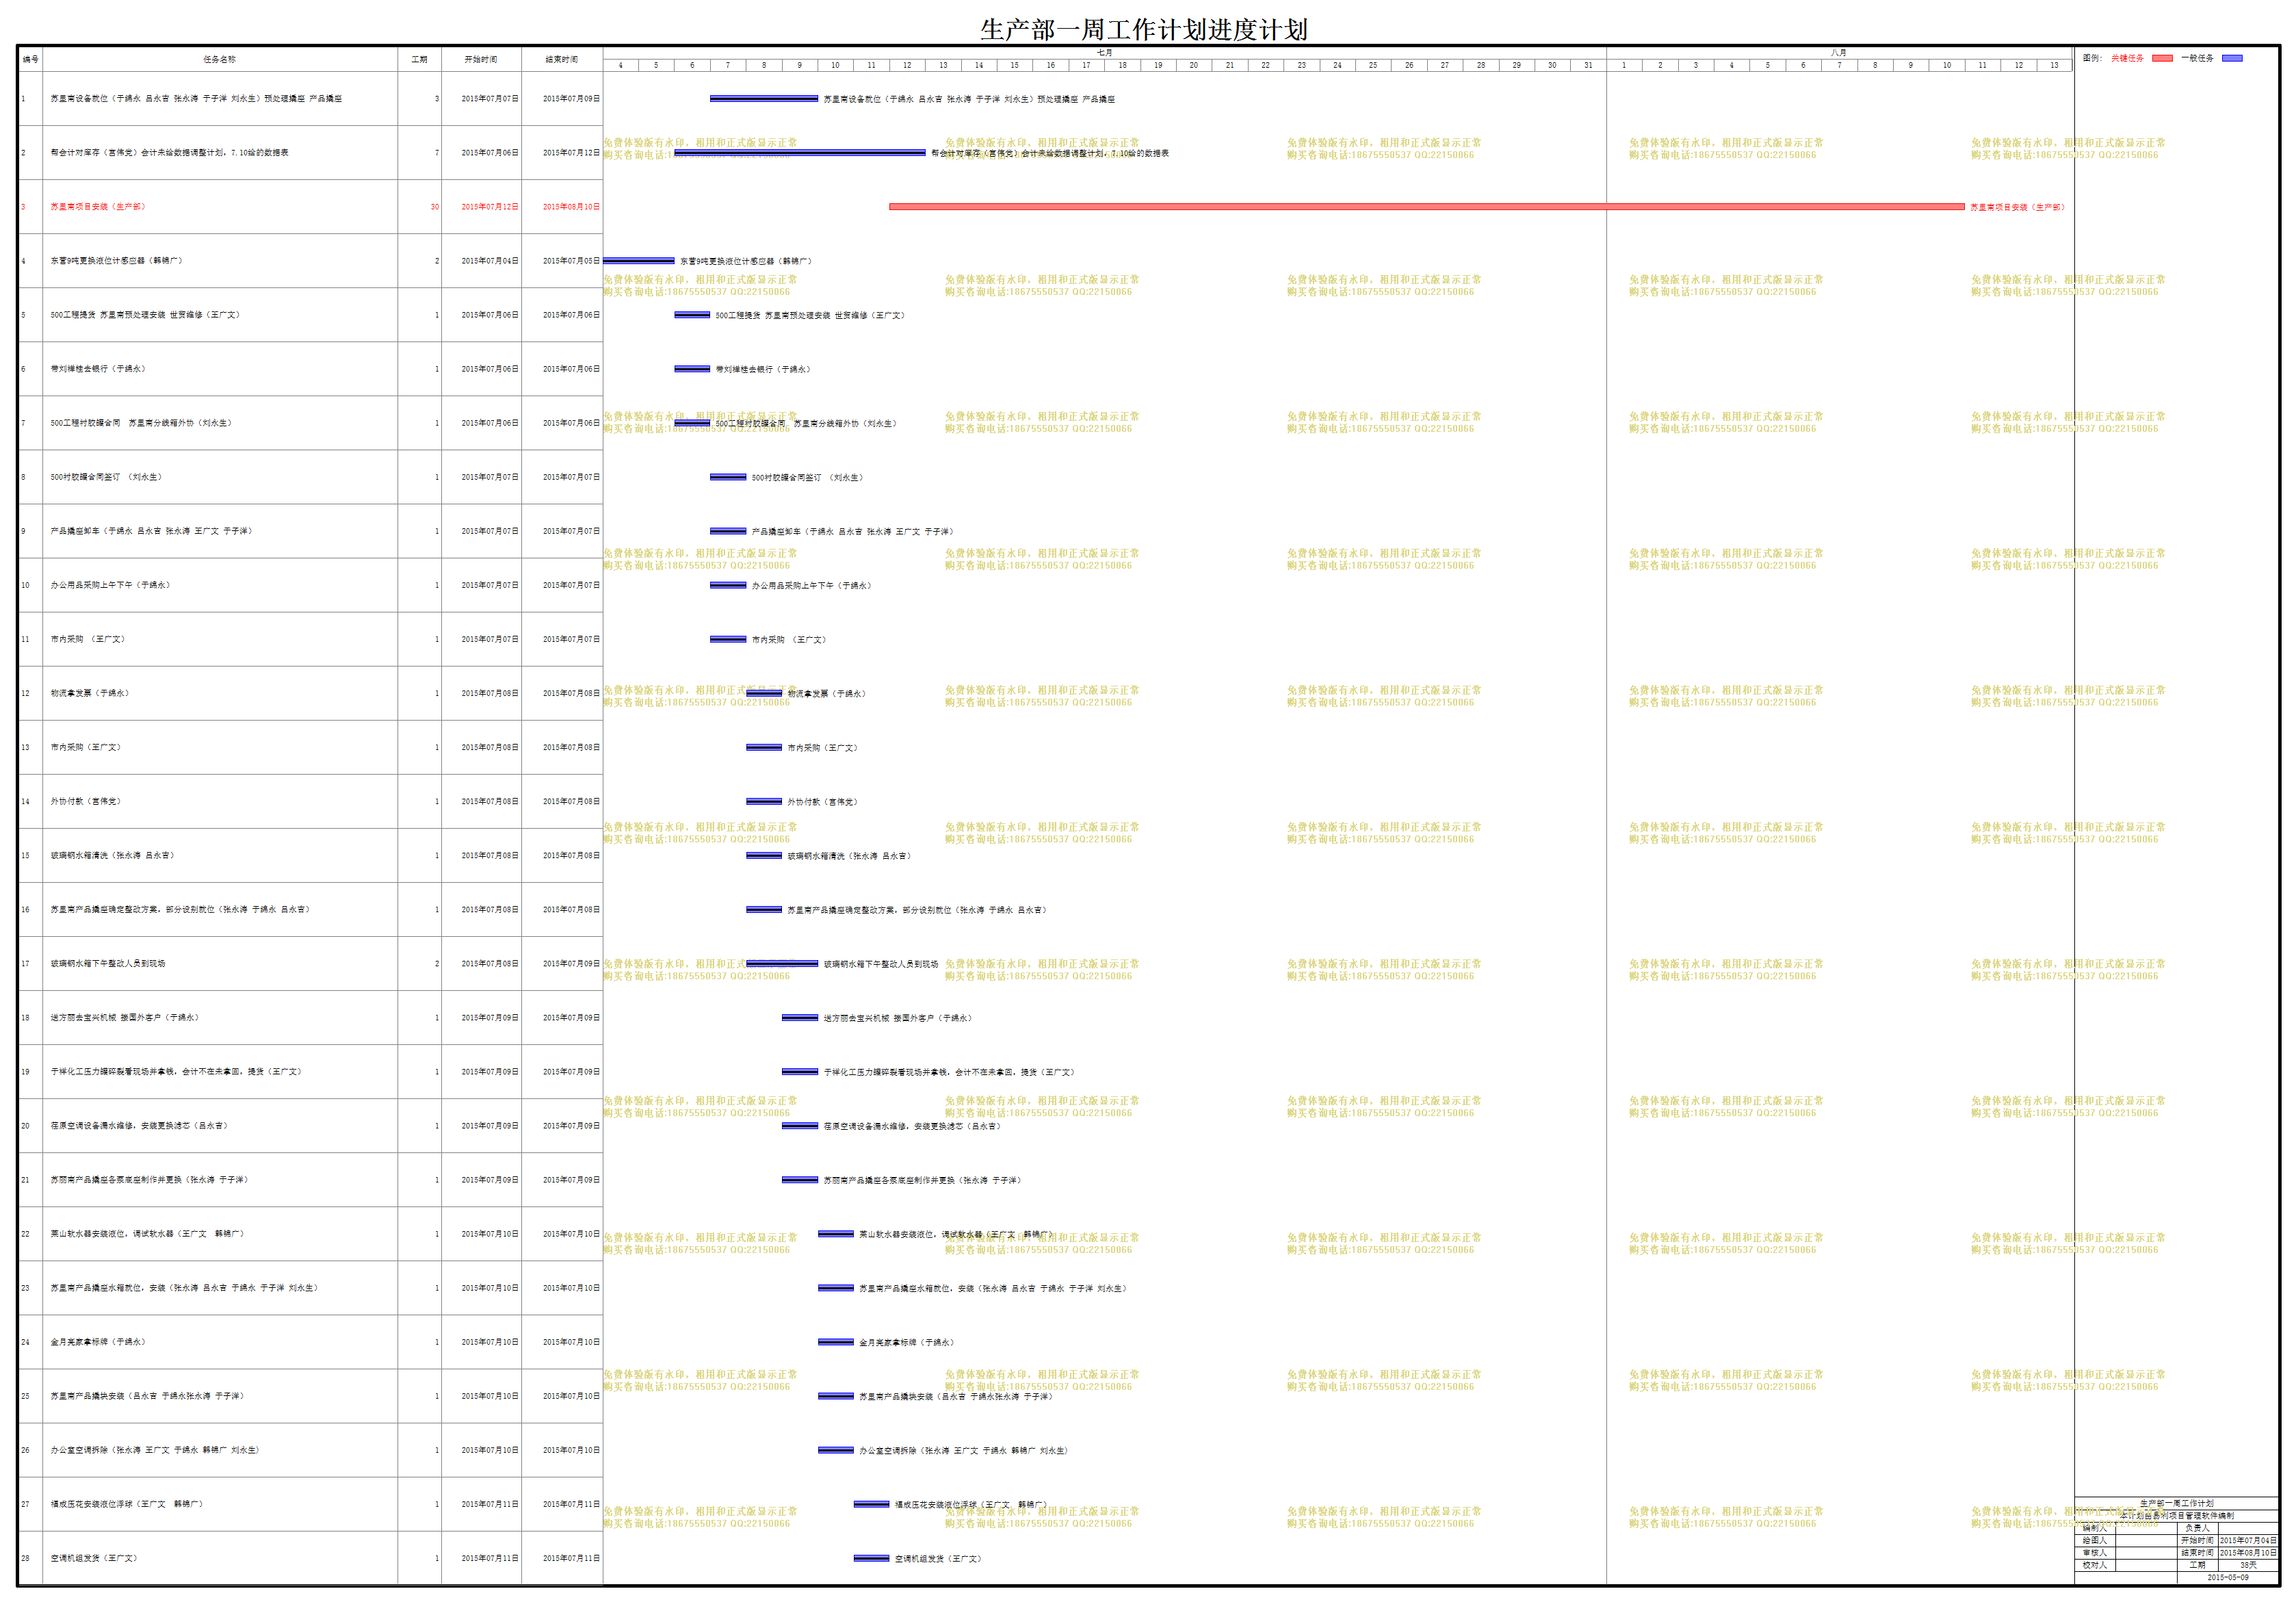This screenshot has width=2296, height=1602.
Task: Select the Gantt bar for task 1 苏里南设备就位
Action: click(764, 99)
